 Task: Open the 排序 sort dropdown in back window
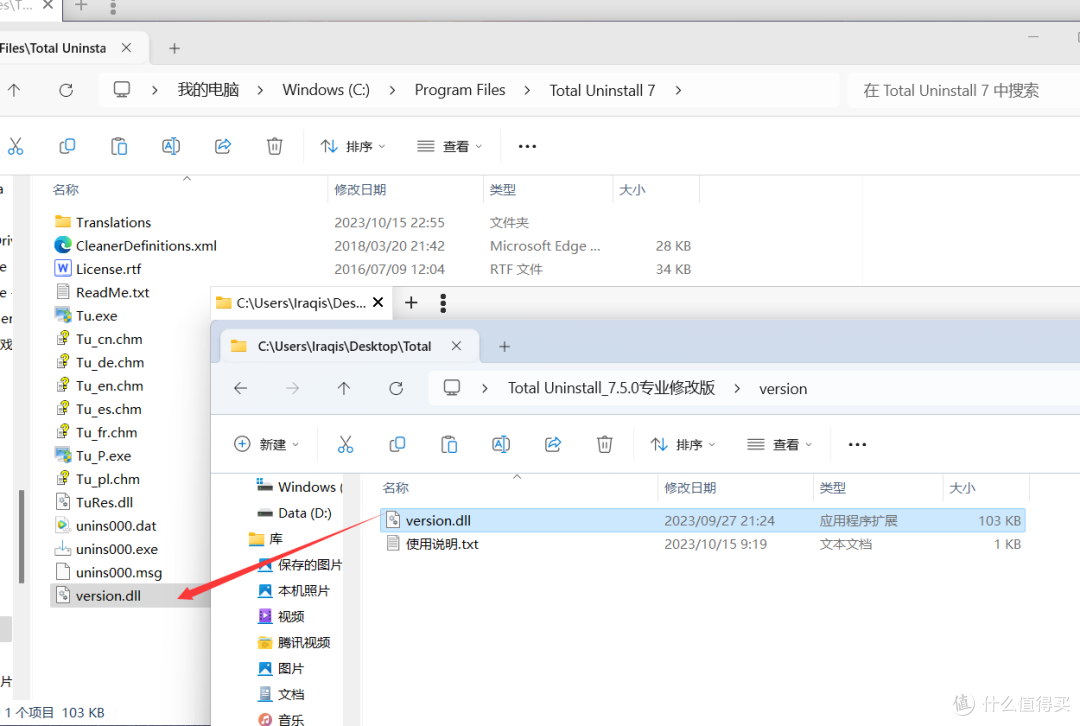353,146
